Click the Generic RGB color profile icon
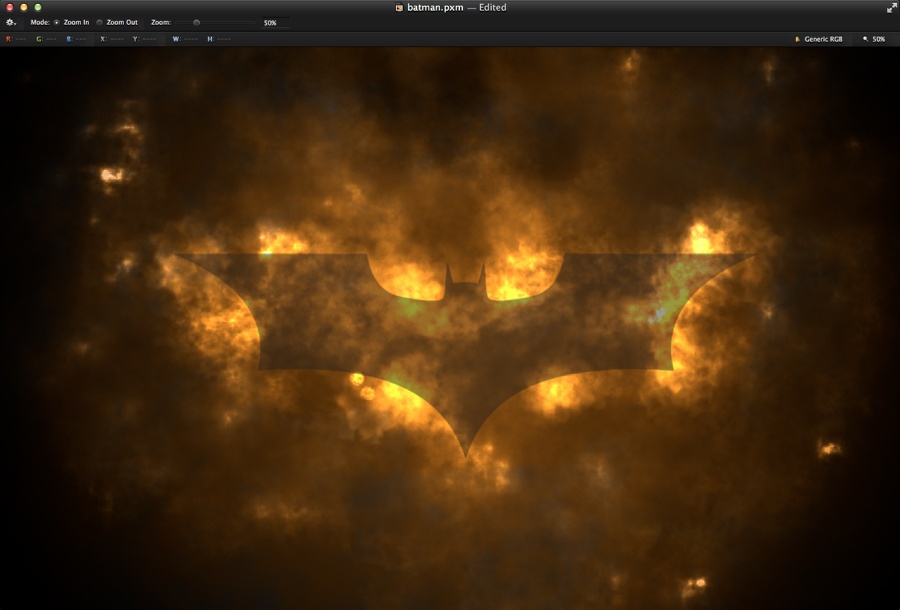The image size is (900, 610). pos(797,39)
